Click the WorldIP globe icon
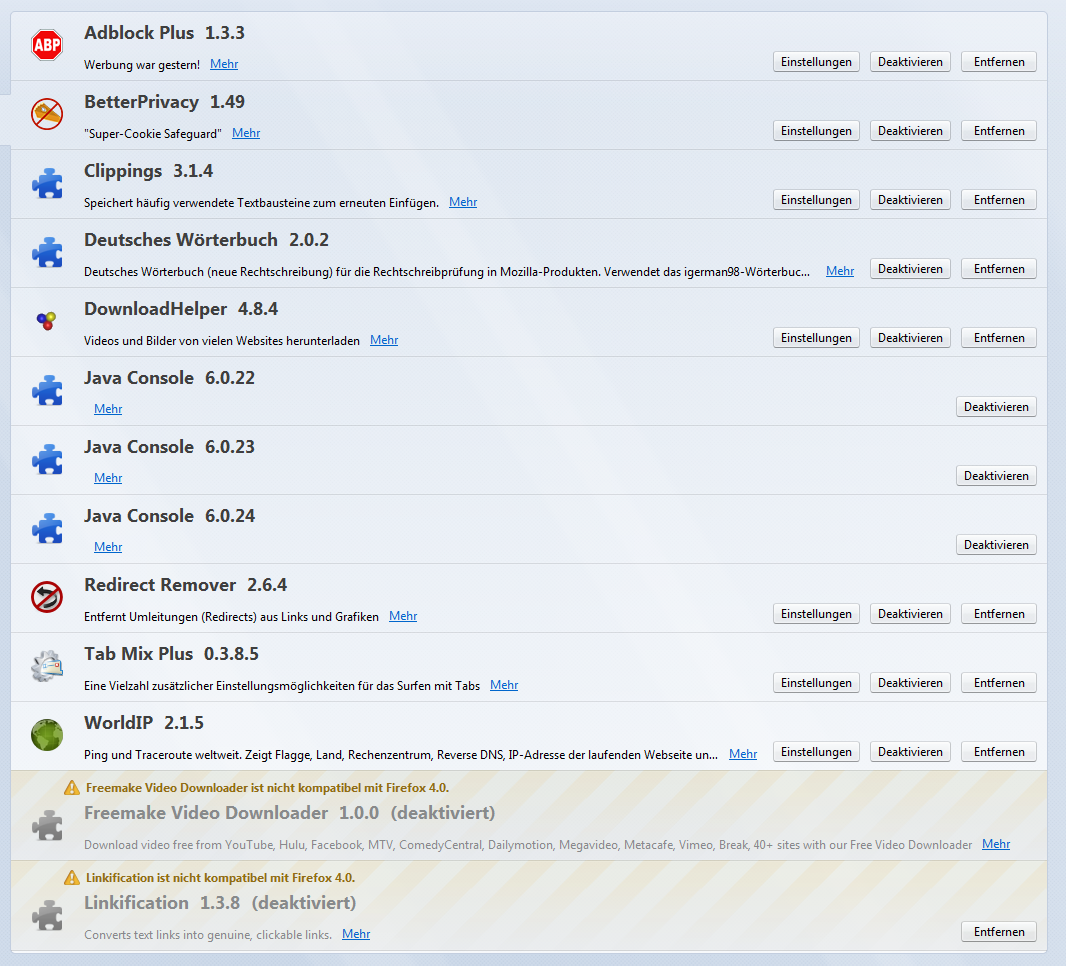 tap(47, 735)
